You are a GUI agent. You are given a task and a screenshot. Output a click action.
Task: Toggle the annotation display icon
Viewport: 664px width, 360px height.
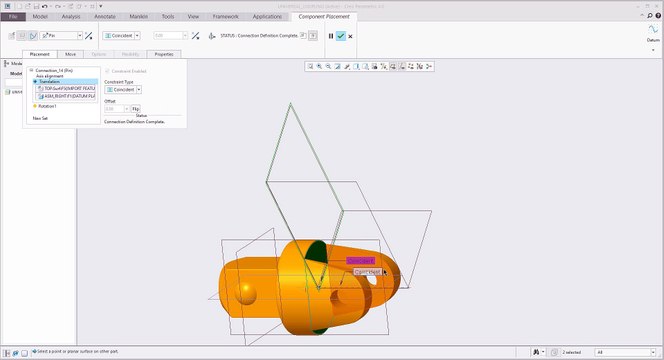click(x=393, y=66)
